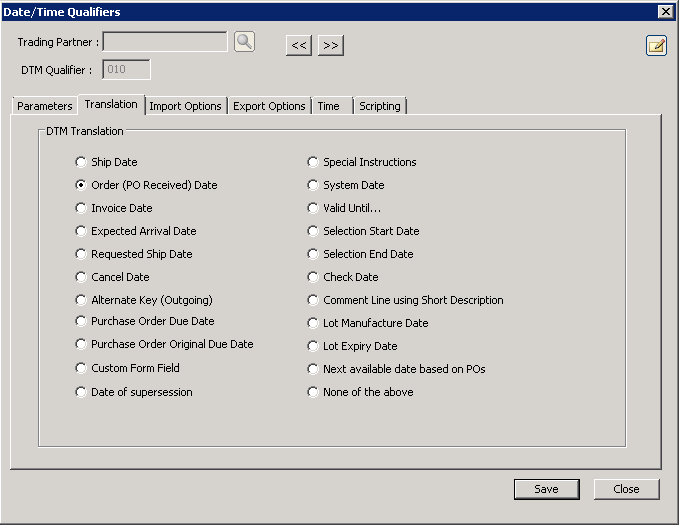The width and height of the screenshot is (679, 525).
Task: Open the Import Options tab
Action: (185, 106)
